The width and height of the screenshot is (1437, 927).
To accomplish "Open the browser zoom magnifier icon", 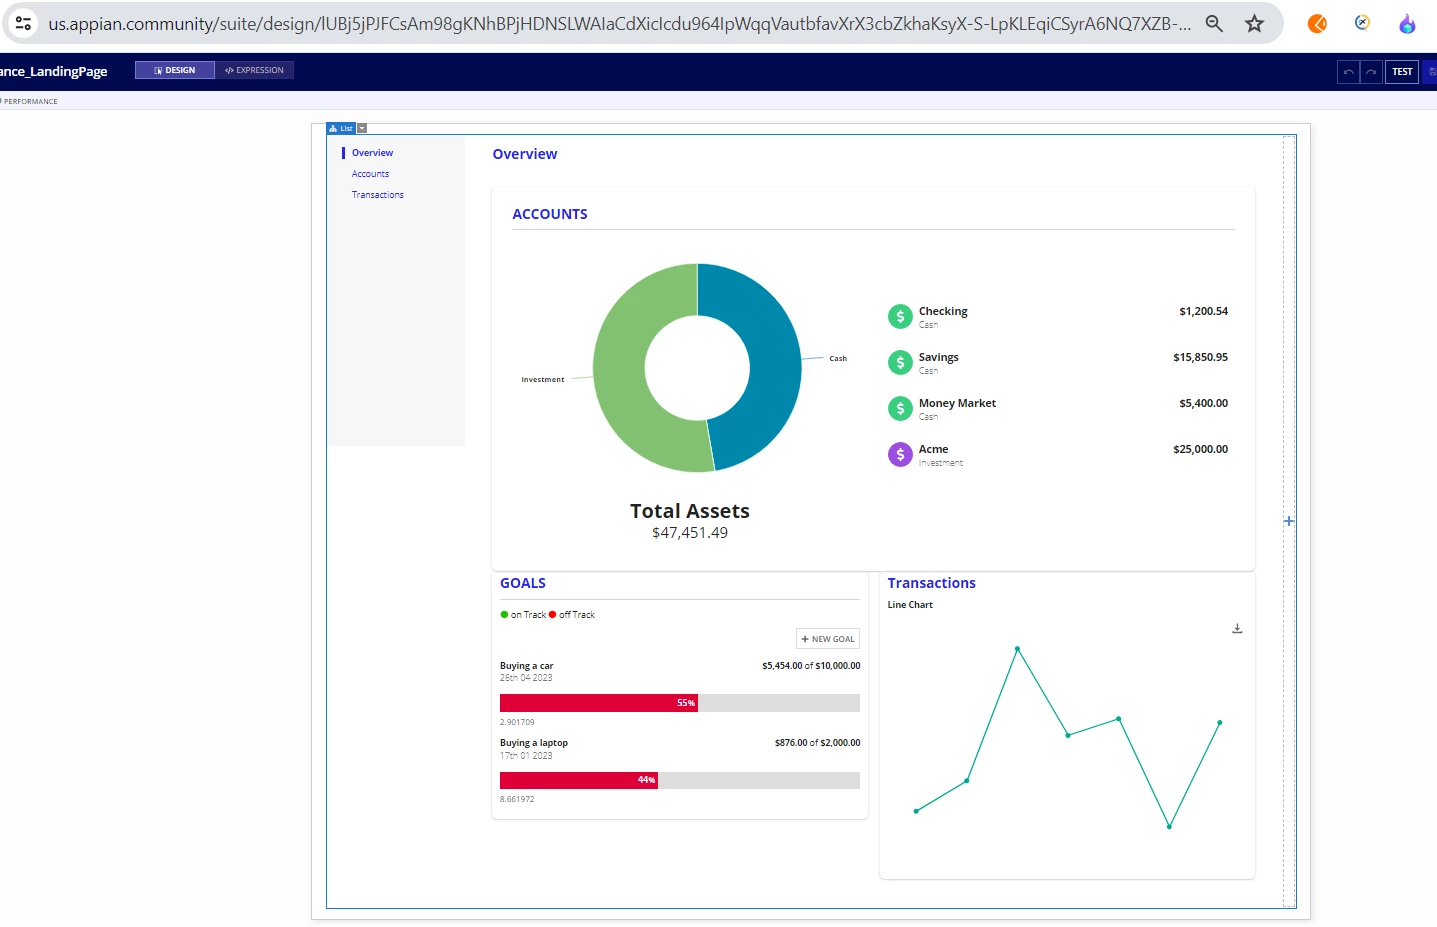I will pos(1214,23).
